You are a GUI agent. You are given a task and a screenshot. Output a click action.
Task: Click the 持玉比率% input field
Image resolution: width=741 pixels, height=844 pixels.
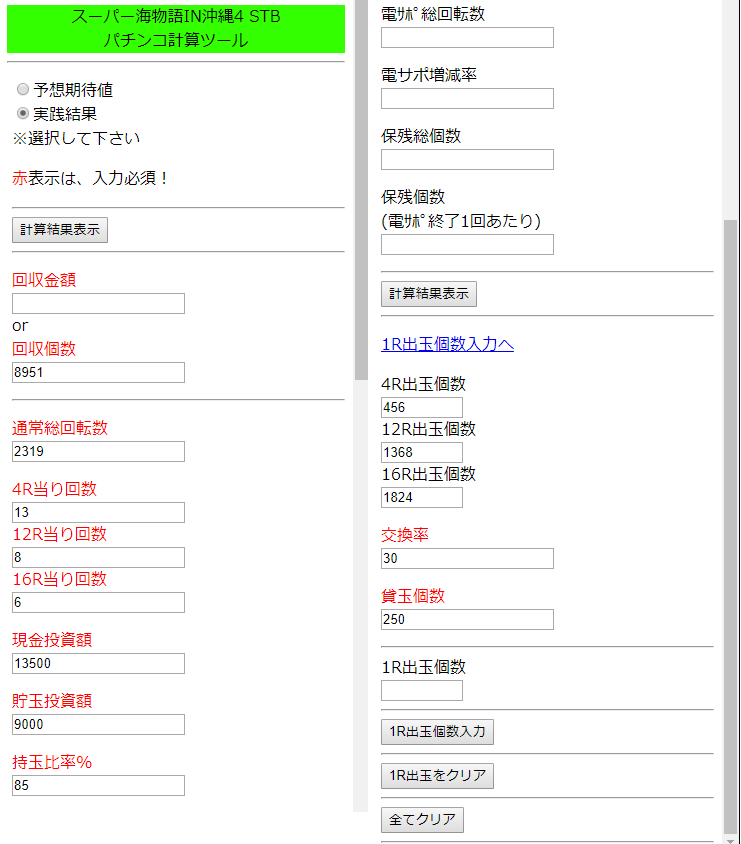pyautogui.click(x=98, y=785)
